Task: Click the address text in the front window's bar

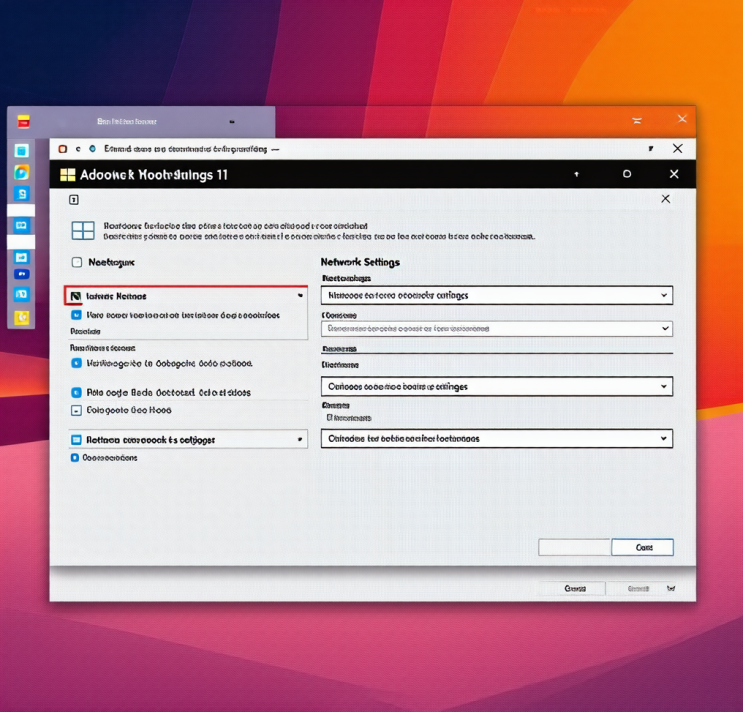Action: [x=185, y=149]
